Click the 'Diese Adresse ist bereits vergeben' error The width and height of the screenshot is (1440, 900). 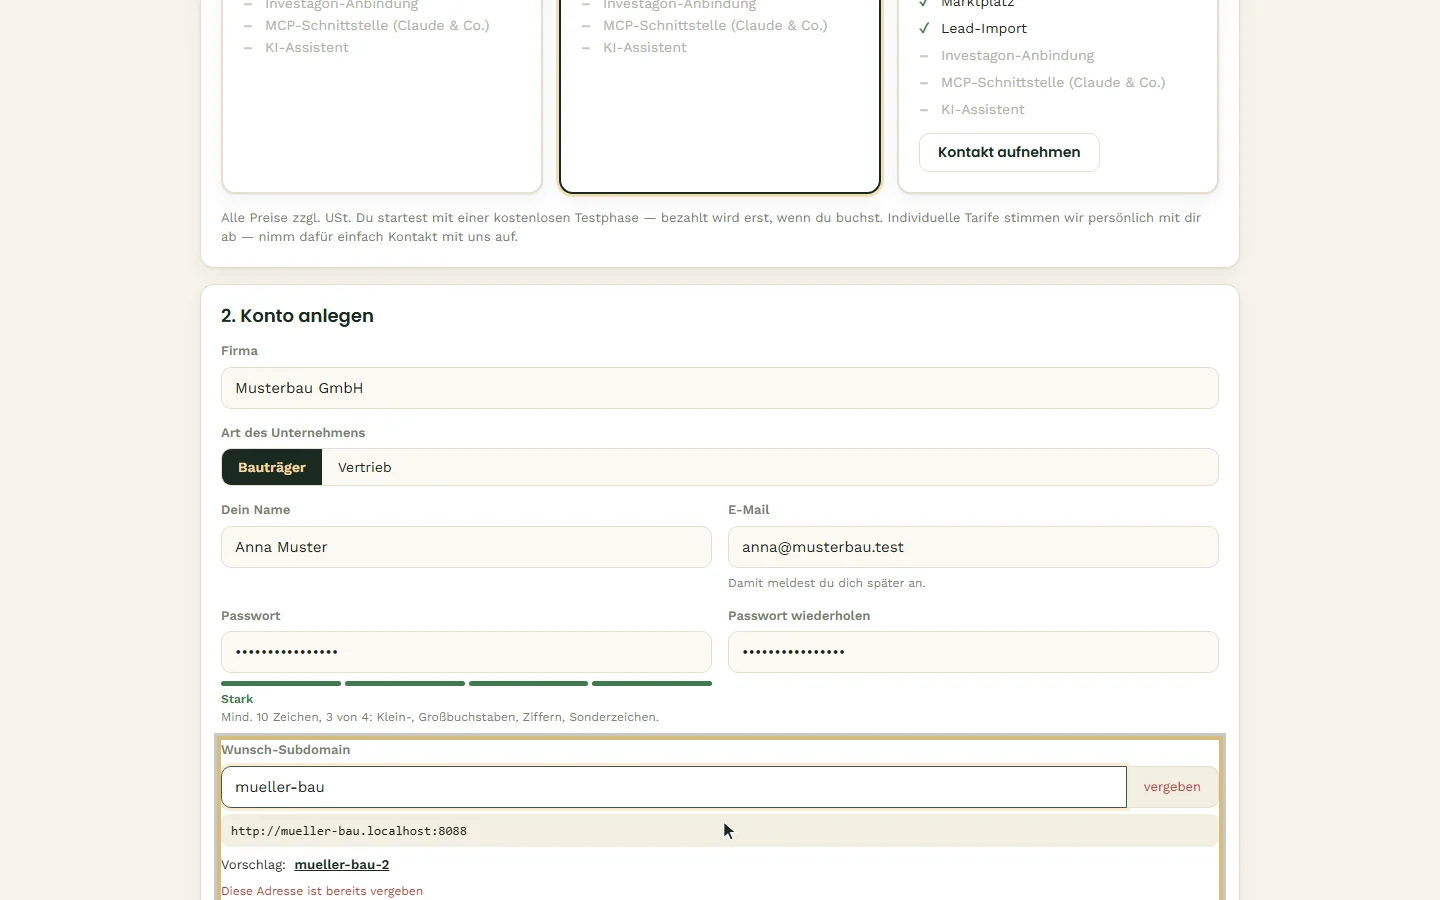[x=322, y=891]
